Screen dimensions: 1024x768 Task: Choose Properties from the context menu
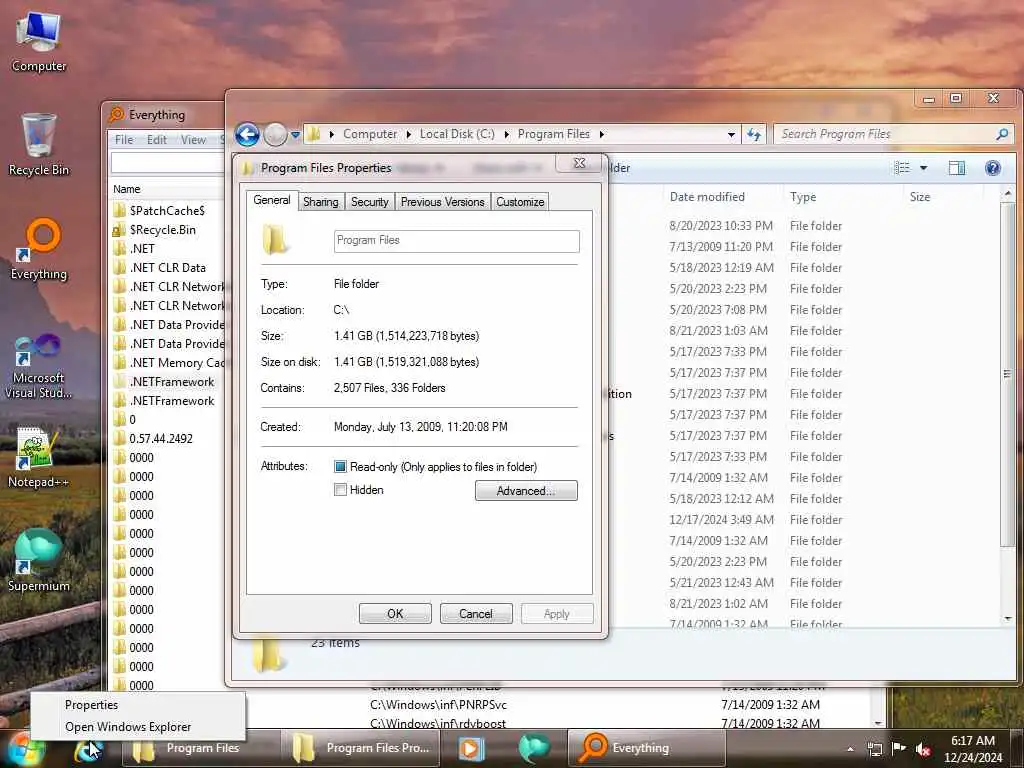tap(91, 705)
